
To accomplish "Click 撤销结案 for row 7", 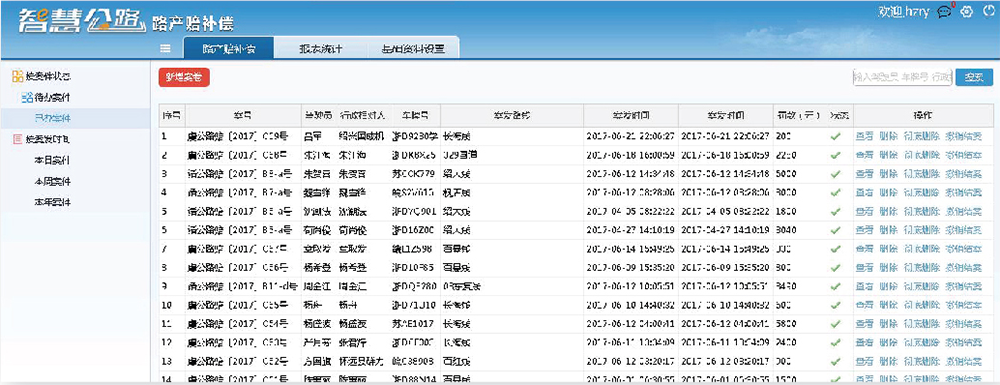I will 963,249.
